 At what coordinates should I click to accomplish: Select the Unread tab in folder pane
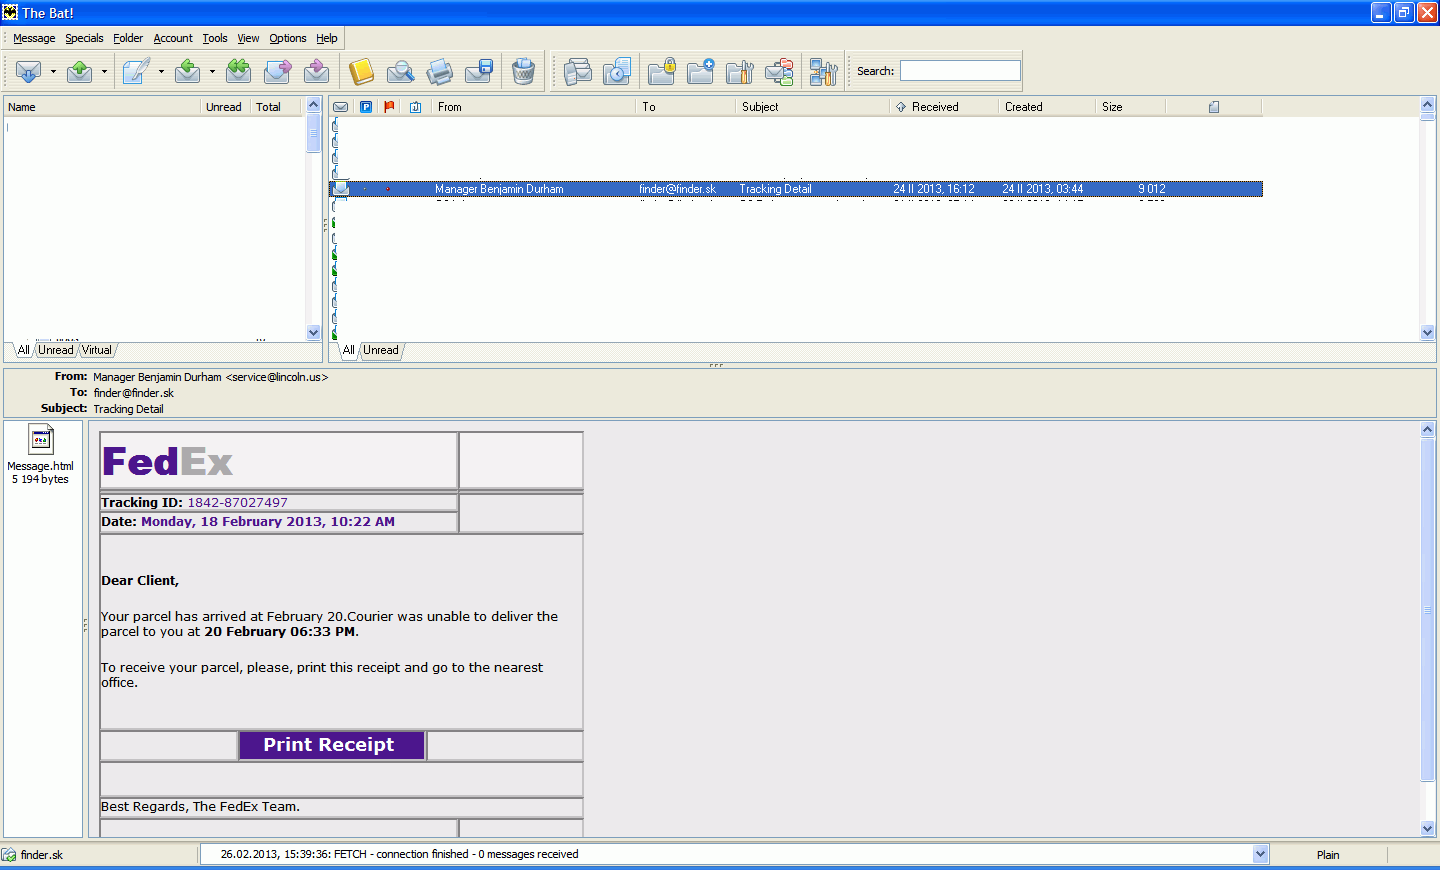click(x=56, y=350)
